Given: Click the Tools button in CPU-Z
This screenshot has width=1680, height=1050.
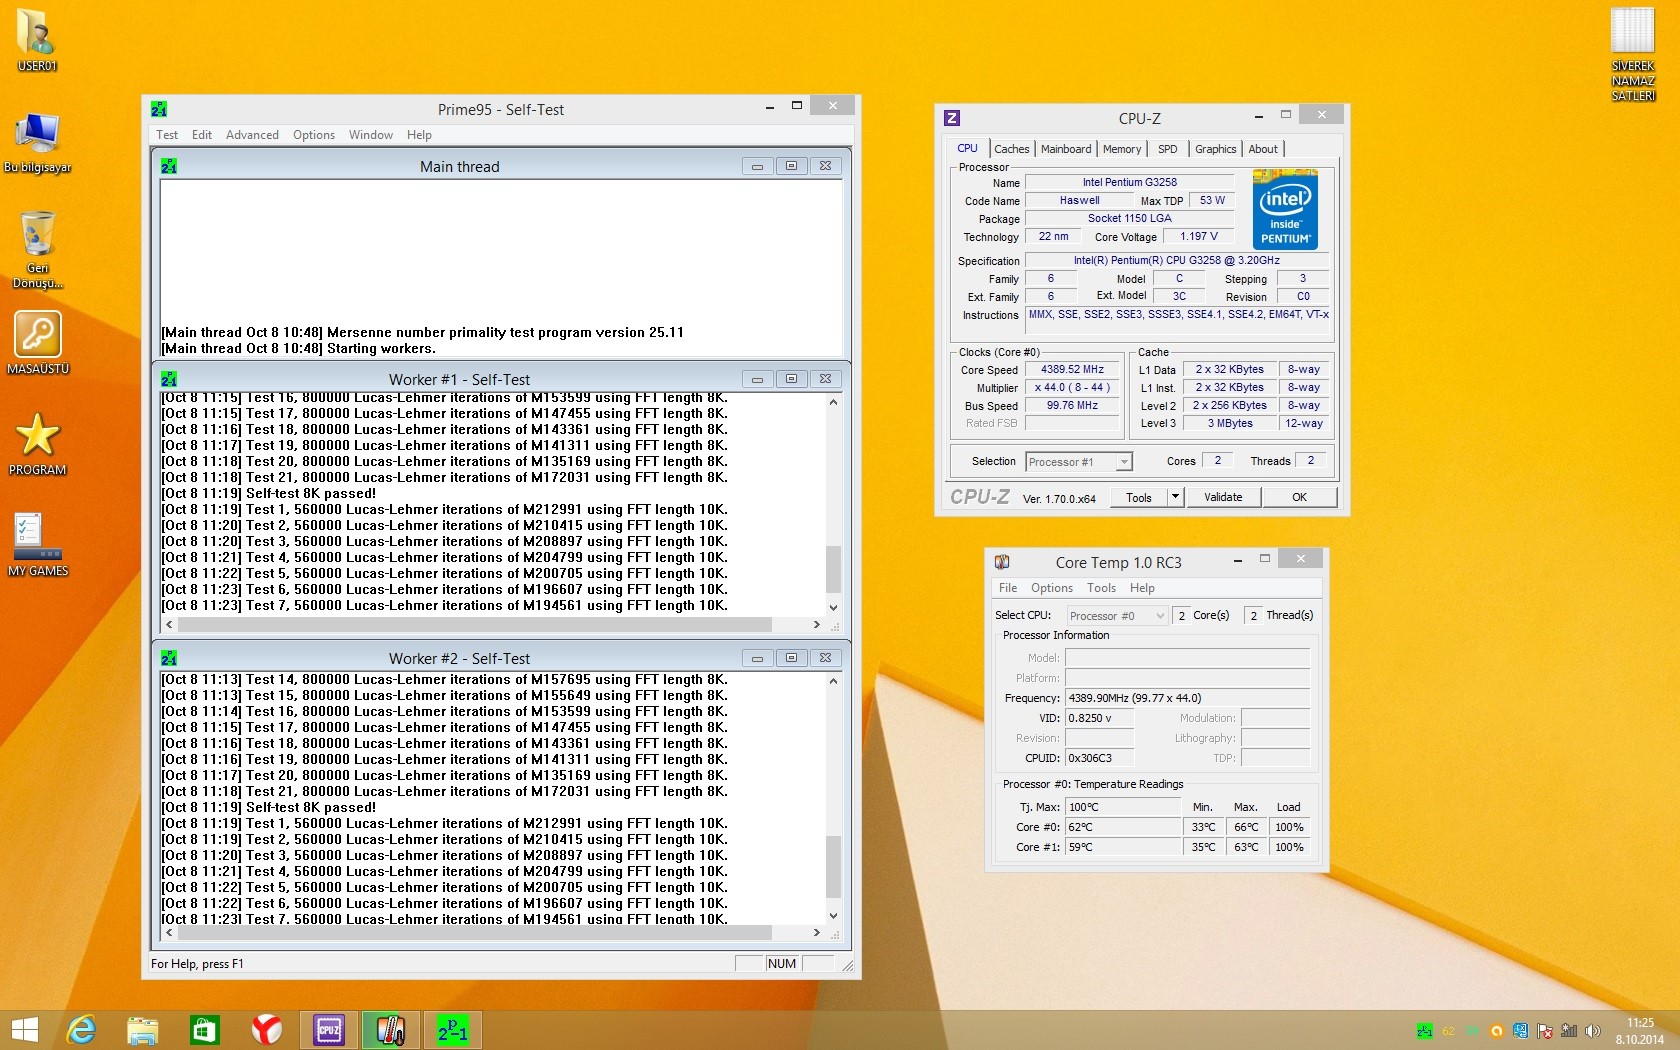Looking at the screenshot, I should click(x=1139, y=497).
